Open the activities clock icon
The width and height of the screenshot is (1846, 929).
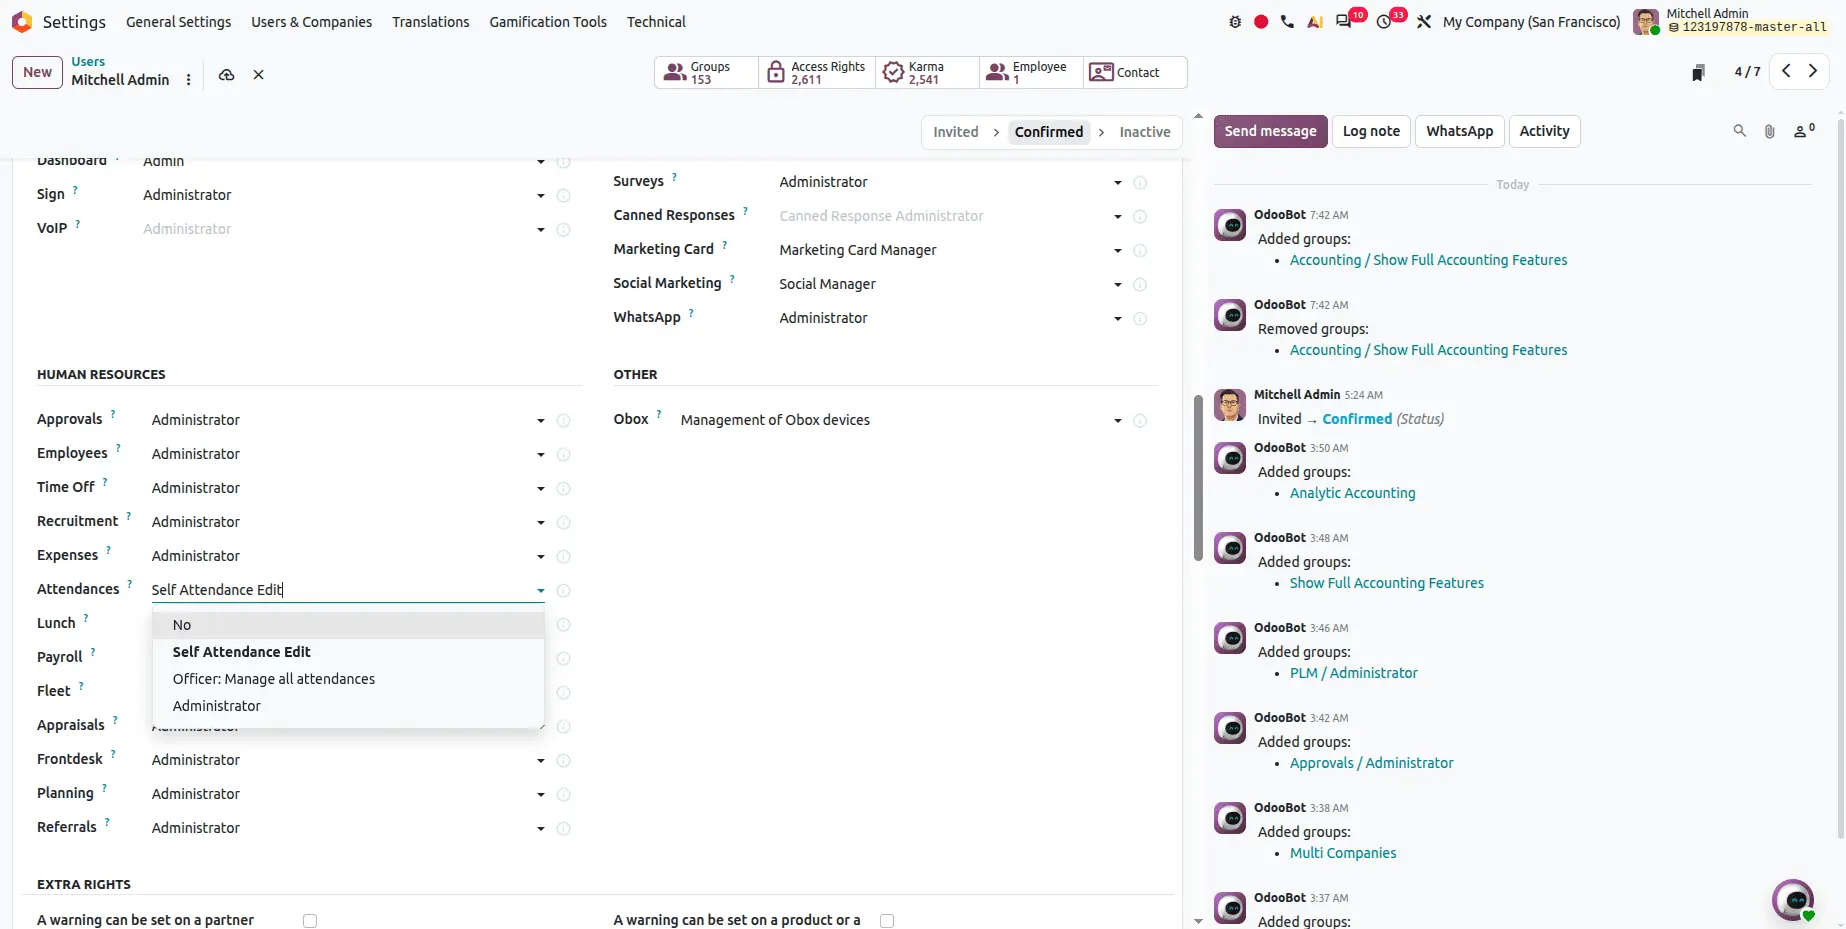click(x=1384, y=22)
